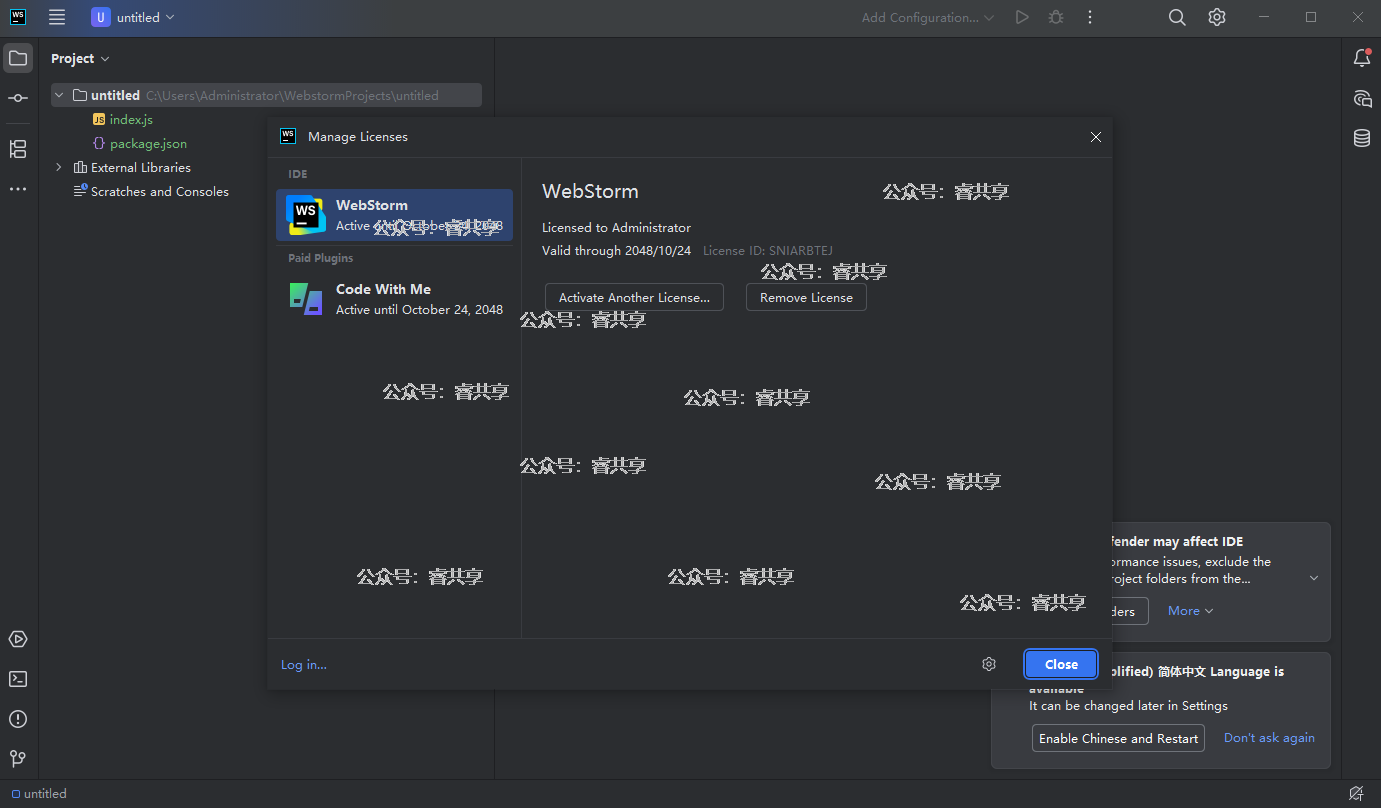
Task: Show more tool windows ellipsis
Action: 18,189
